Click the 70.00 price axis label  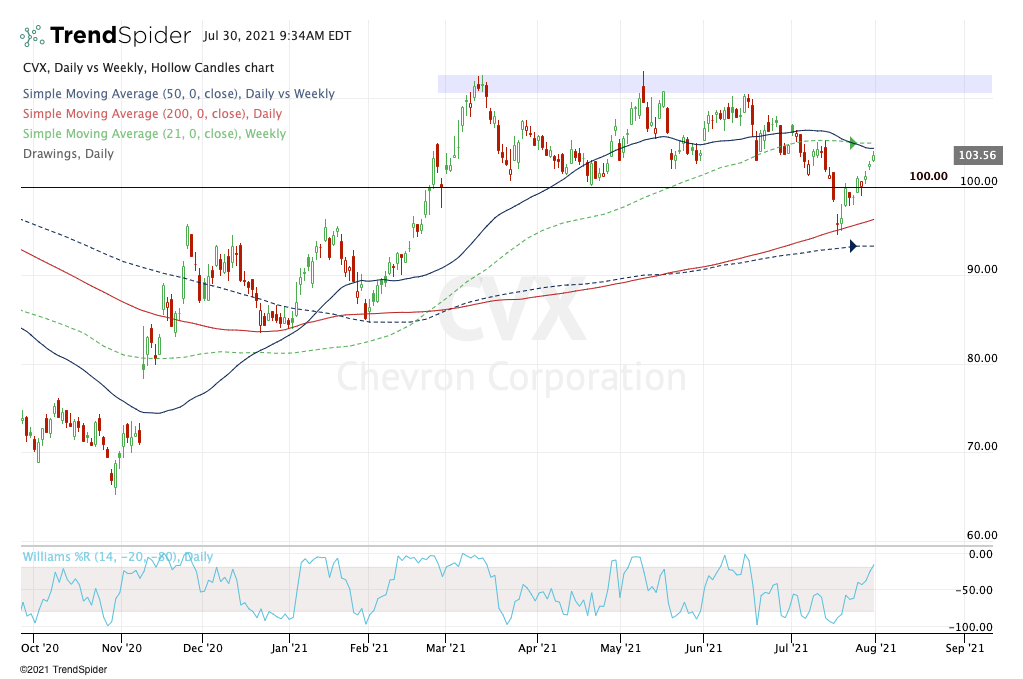tap(981, 446)
